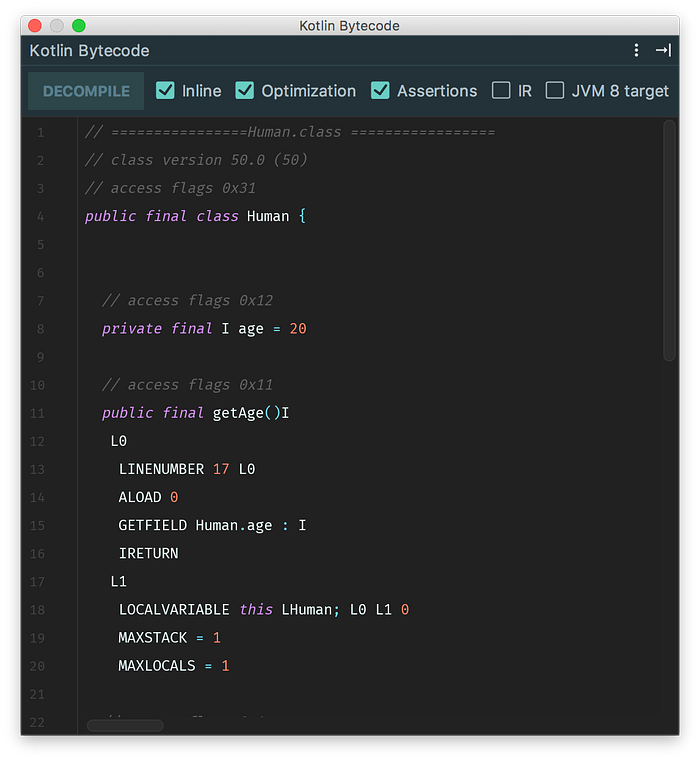The width and height of the screenshot is (700, 761).
Task: Click the 'access flags 0x12' comment
Action: [187, 301]
